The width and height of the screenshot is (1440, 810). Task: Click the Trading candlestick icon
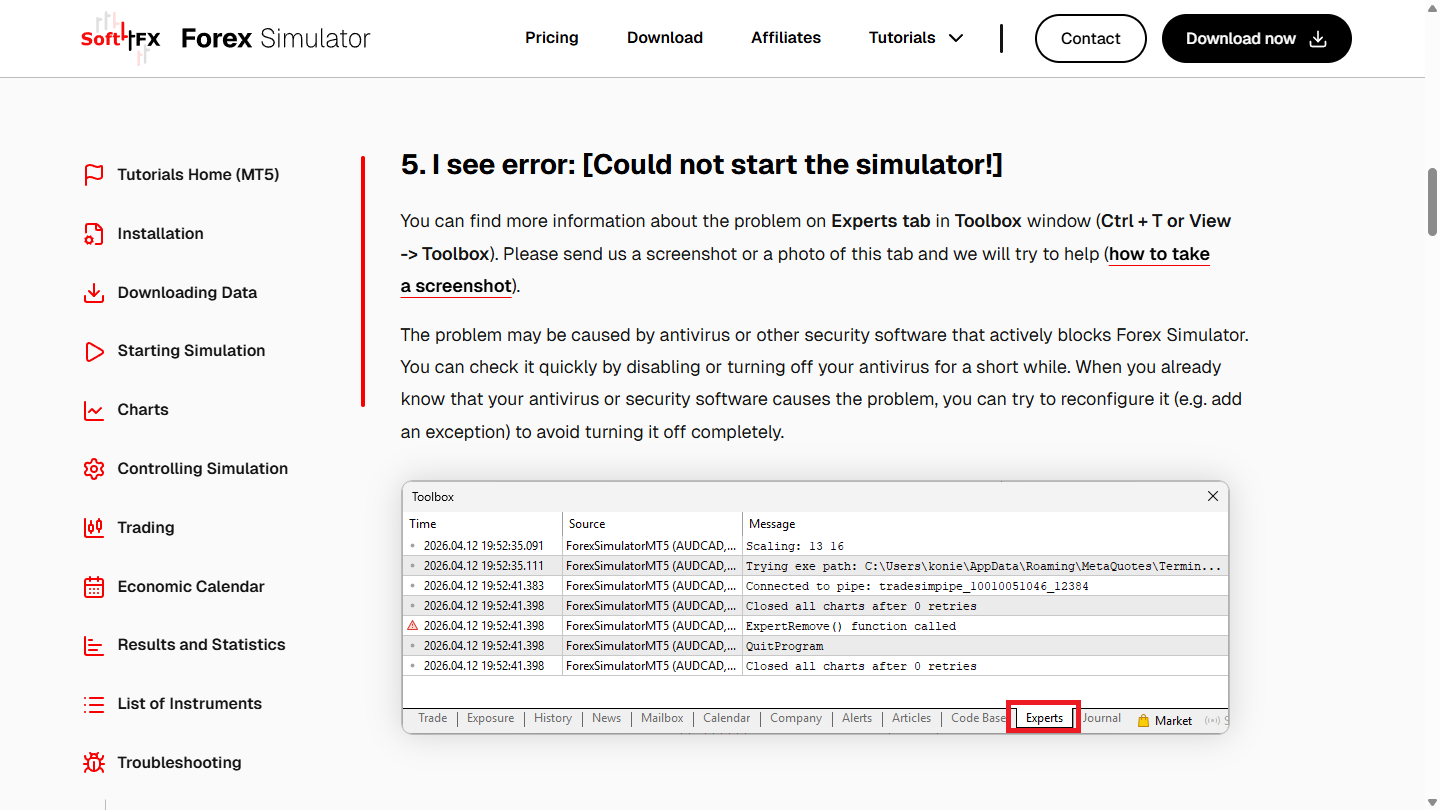coord(94,528)
